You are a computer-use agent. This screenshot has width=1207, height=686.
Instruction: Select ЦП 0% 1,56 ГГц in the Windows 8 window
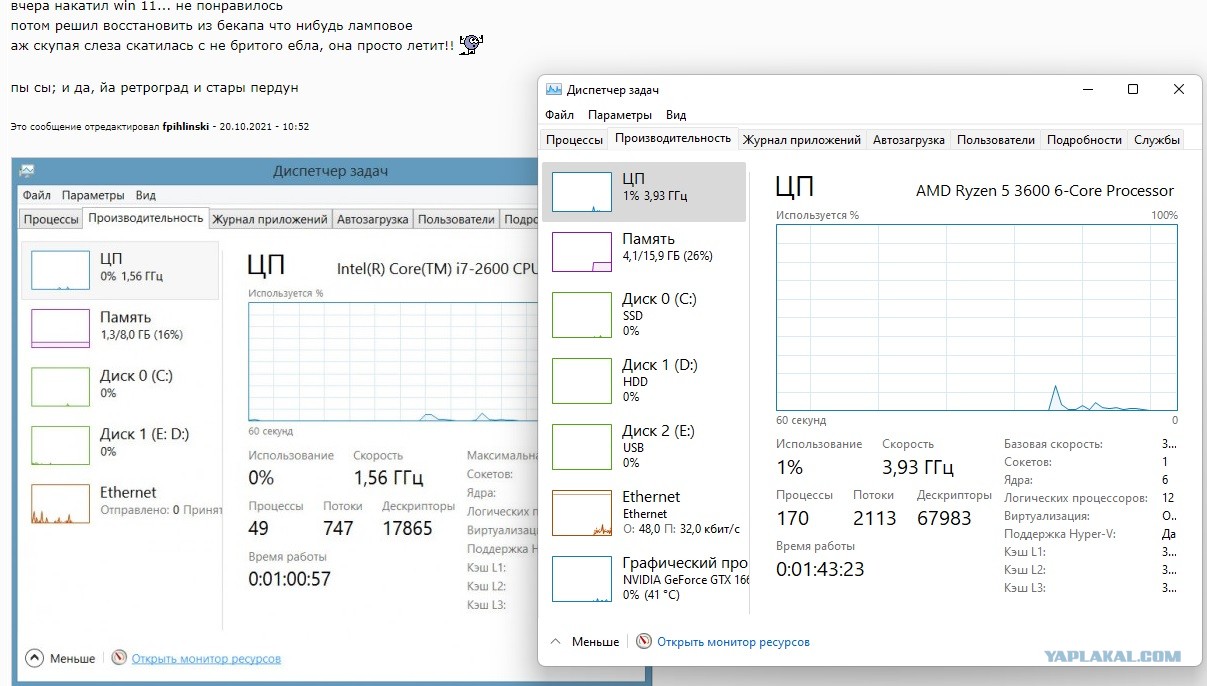[120, 270]
